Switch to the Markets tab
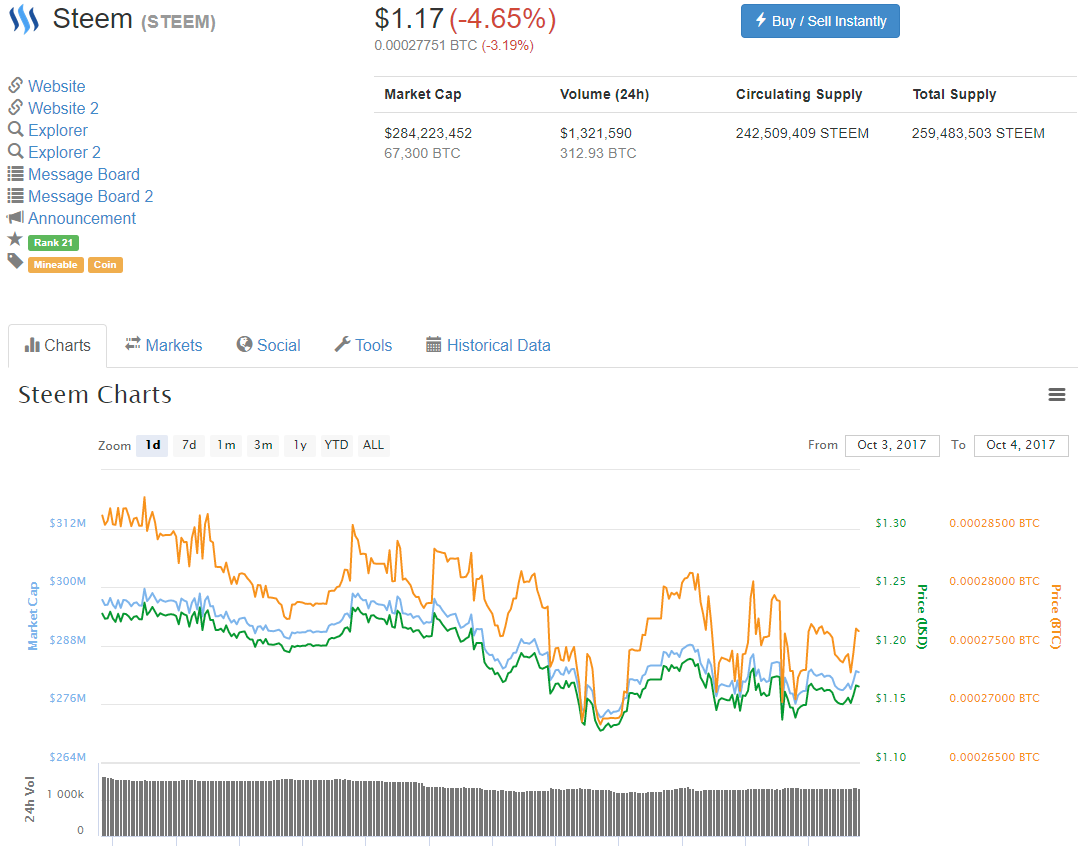Screen dimensions: 1084x846 pos(164,345)
